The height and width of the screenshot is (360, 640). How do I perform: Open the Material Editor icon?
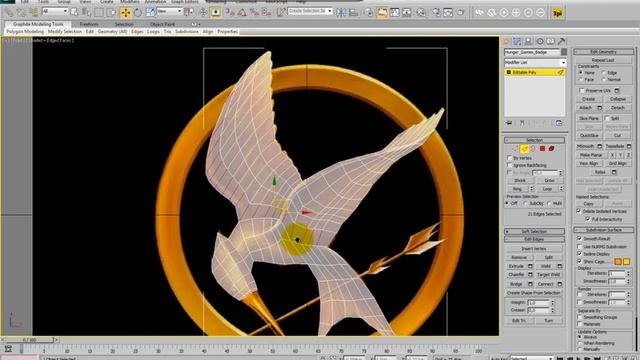420,13
